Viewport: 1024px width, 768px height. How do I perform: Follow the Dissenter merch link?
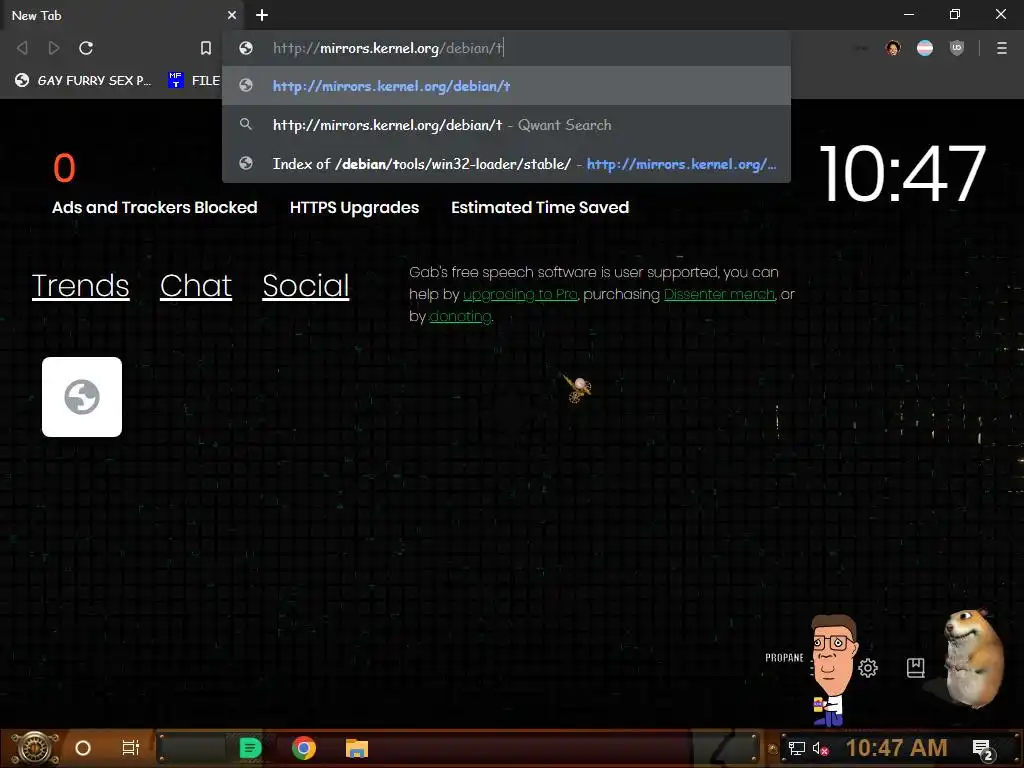pos(720,295)
